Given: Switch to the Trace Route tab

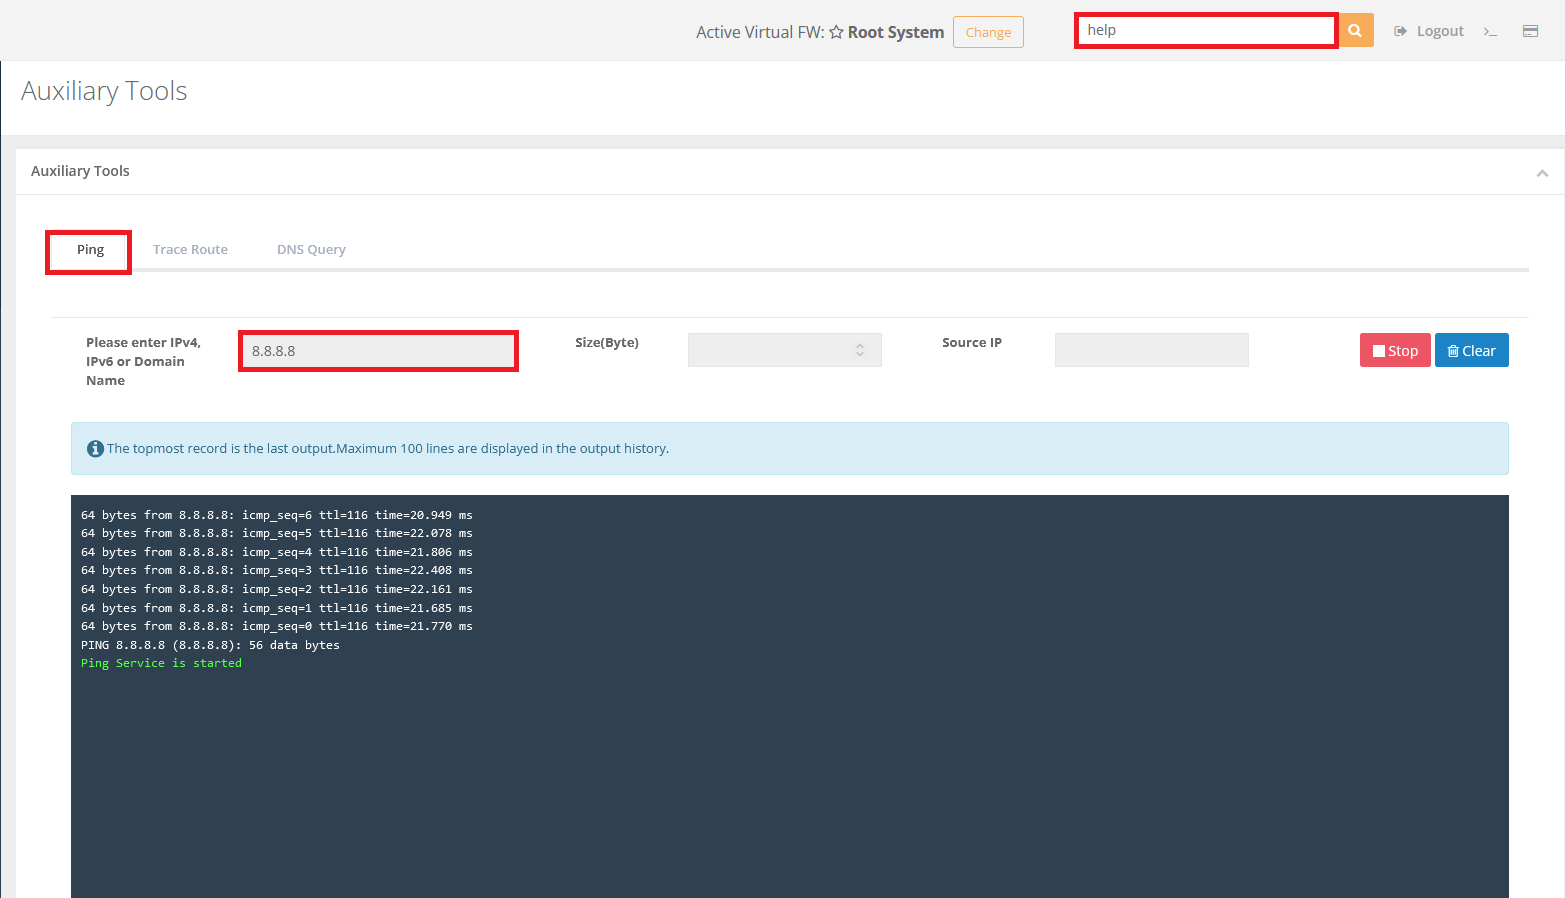Looking at the screenshot, I should point(190,250).
